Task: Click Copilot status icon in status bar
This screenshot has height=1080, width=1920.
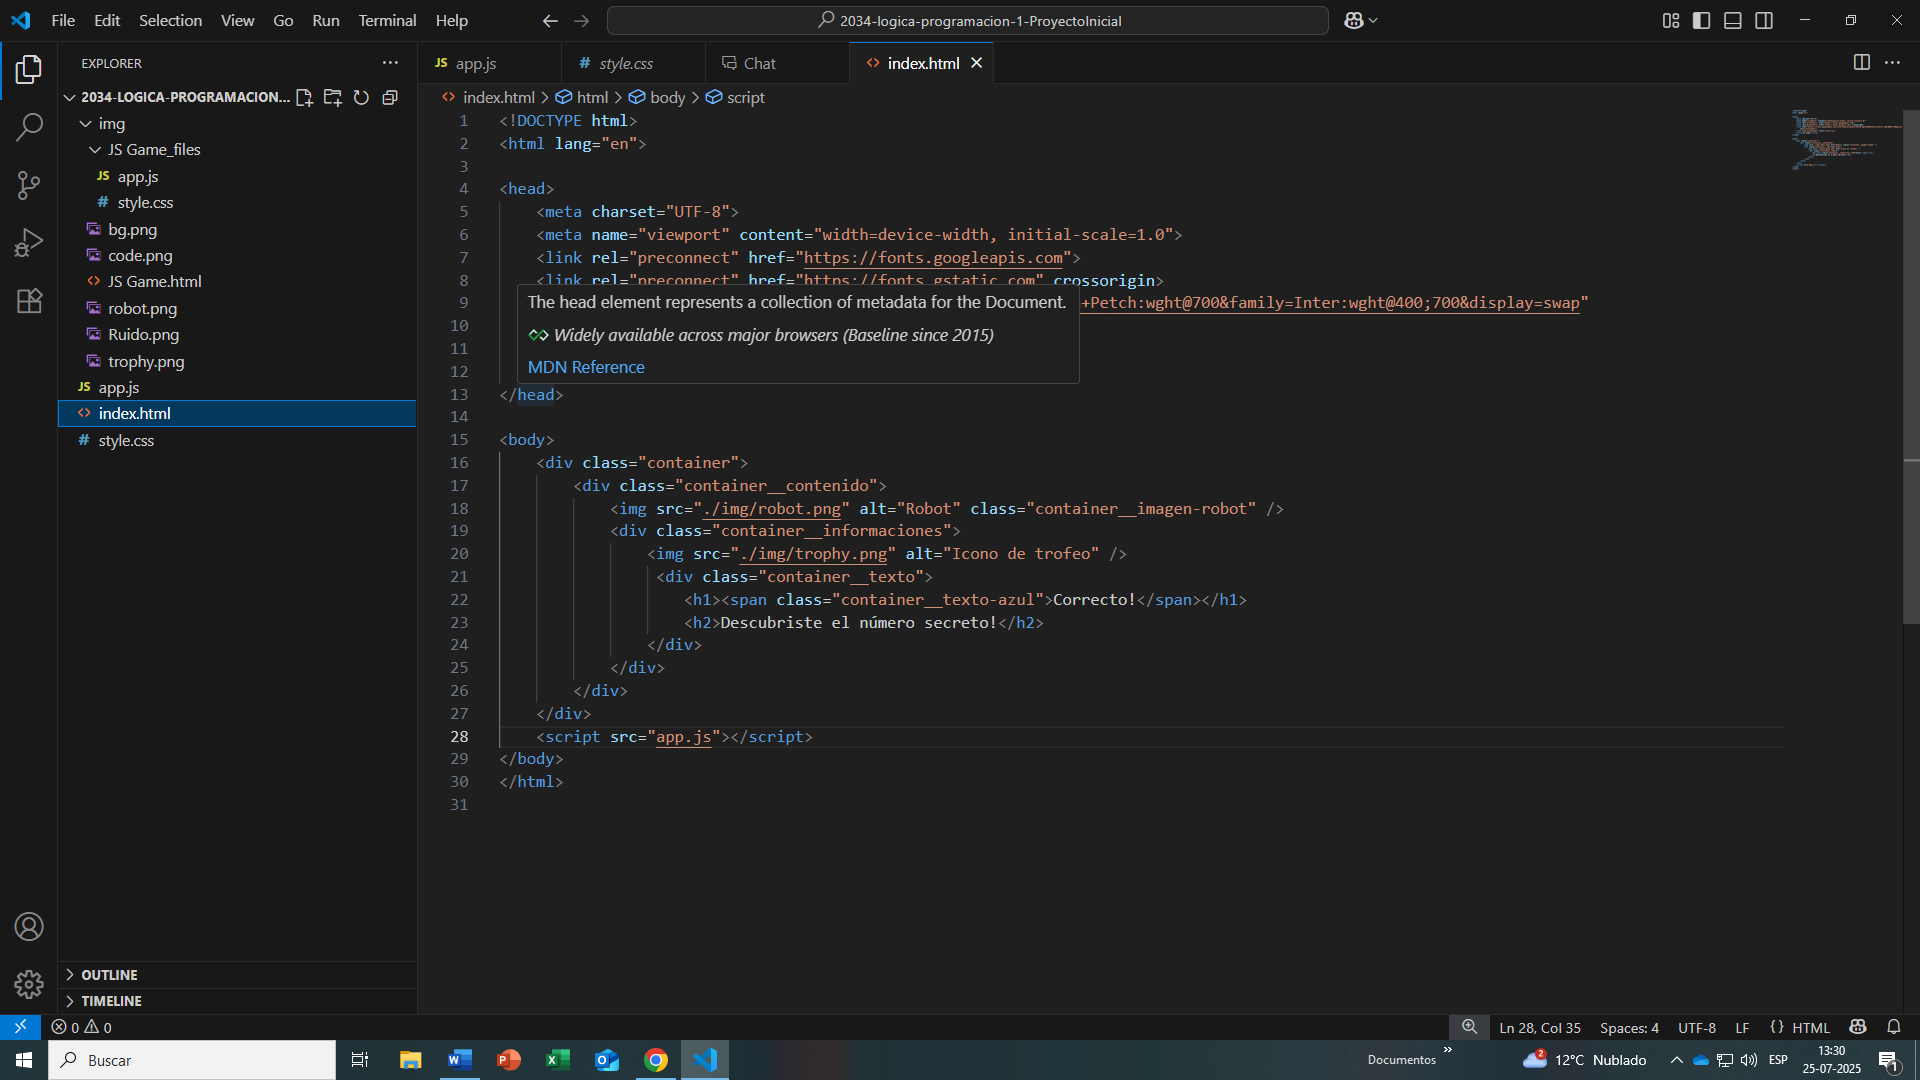Action: (x=1858, y=1027)
